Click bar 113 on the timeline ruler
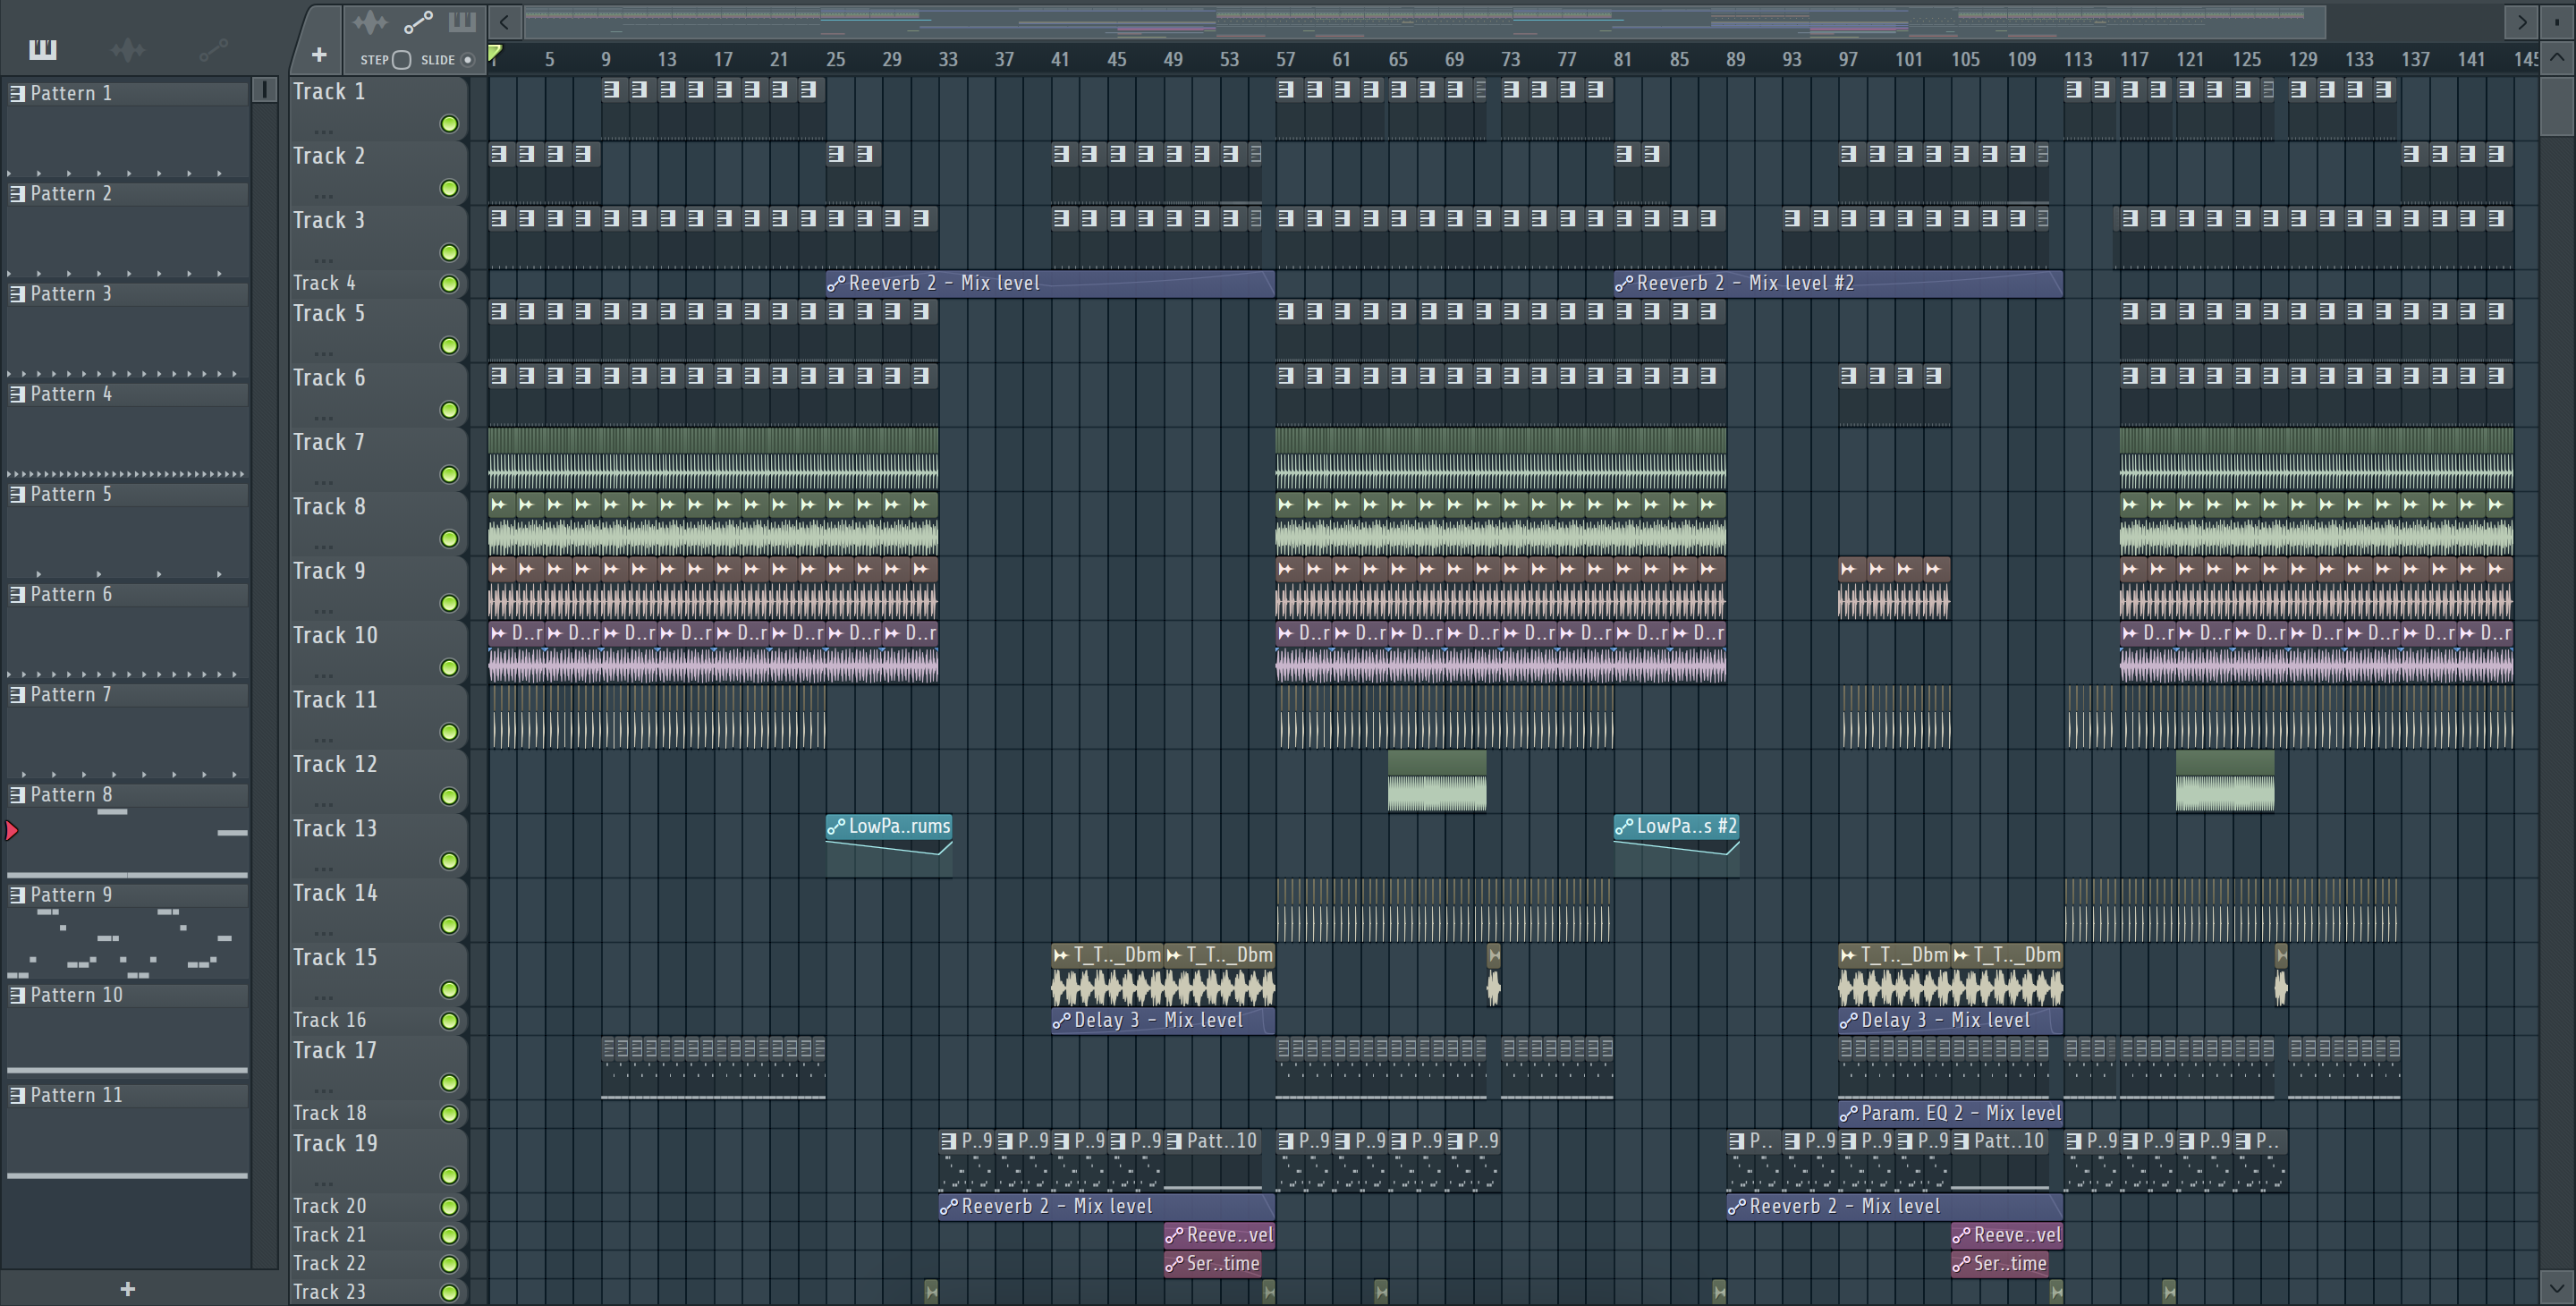Screen dimensions: 2576x1306 (2078, 60)
